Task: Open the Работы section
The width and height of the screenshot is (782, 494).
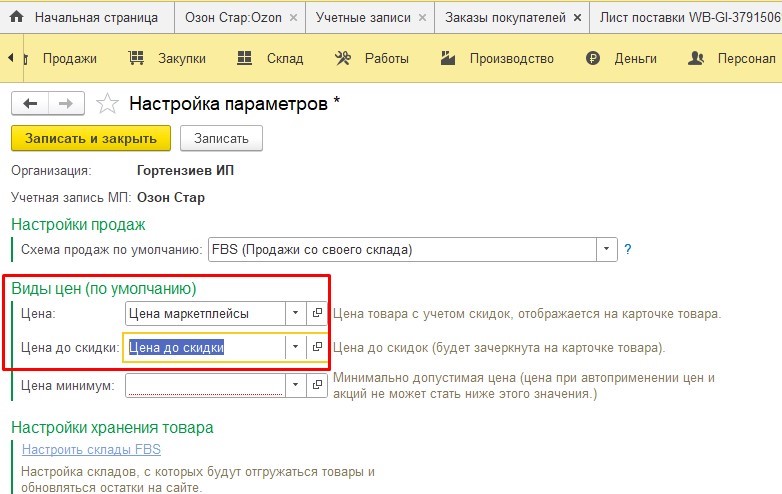Action: 387,58
